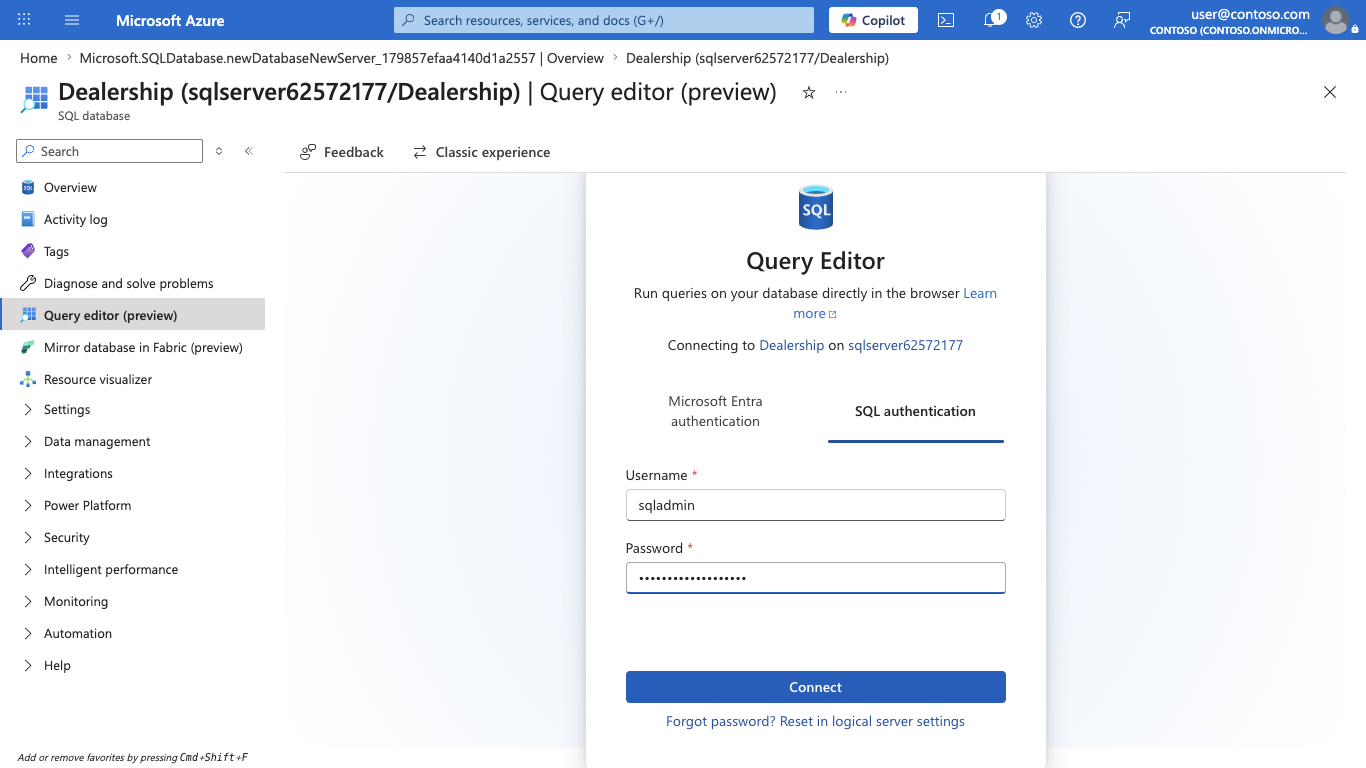Click the Tags icon in sidebar
Image resolution: width=1366 pixels, height=768 pixels.
point(28,251)
